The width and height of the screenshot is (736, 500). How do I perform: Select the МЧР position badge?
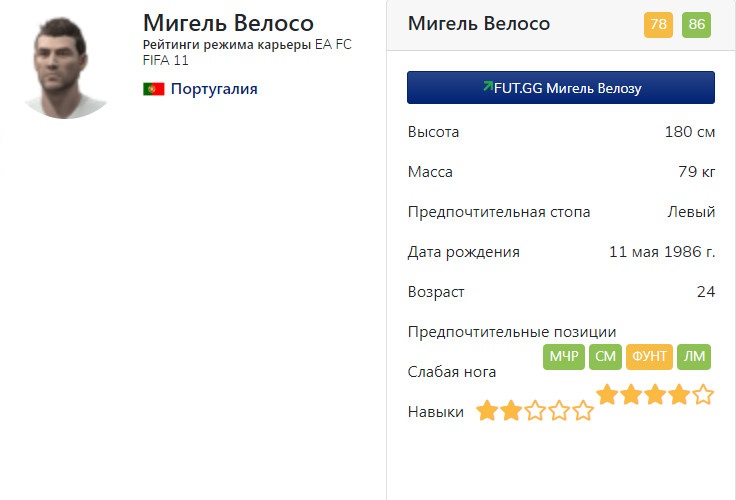tap(564, 357)
